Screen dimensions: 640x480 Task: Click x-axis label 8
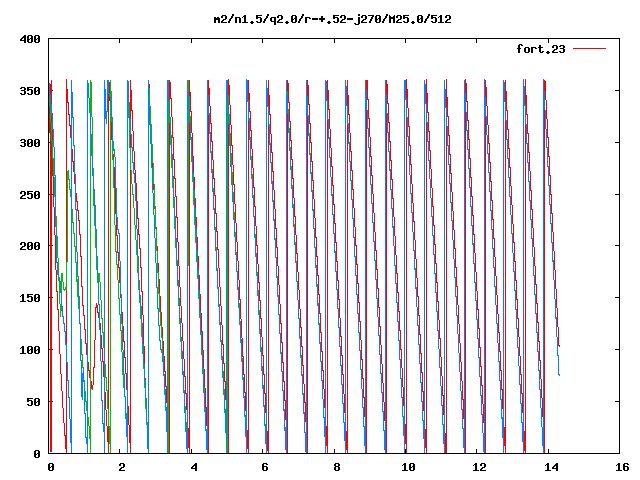(336, 467)
